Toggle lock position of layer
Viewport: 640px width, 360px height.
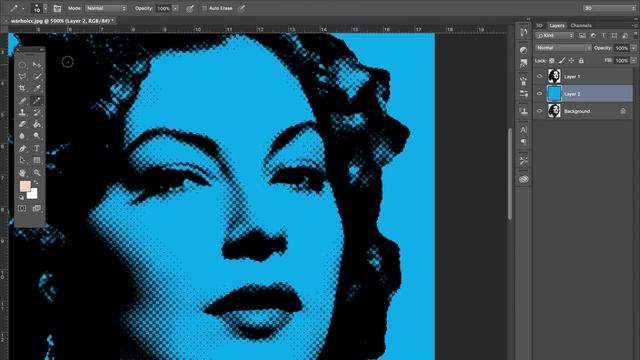click(571, 60)
